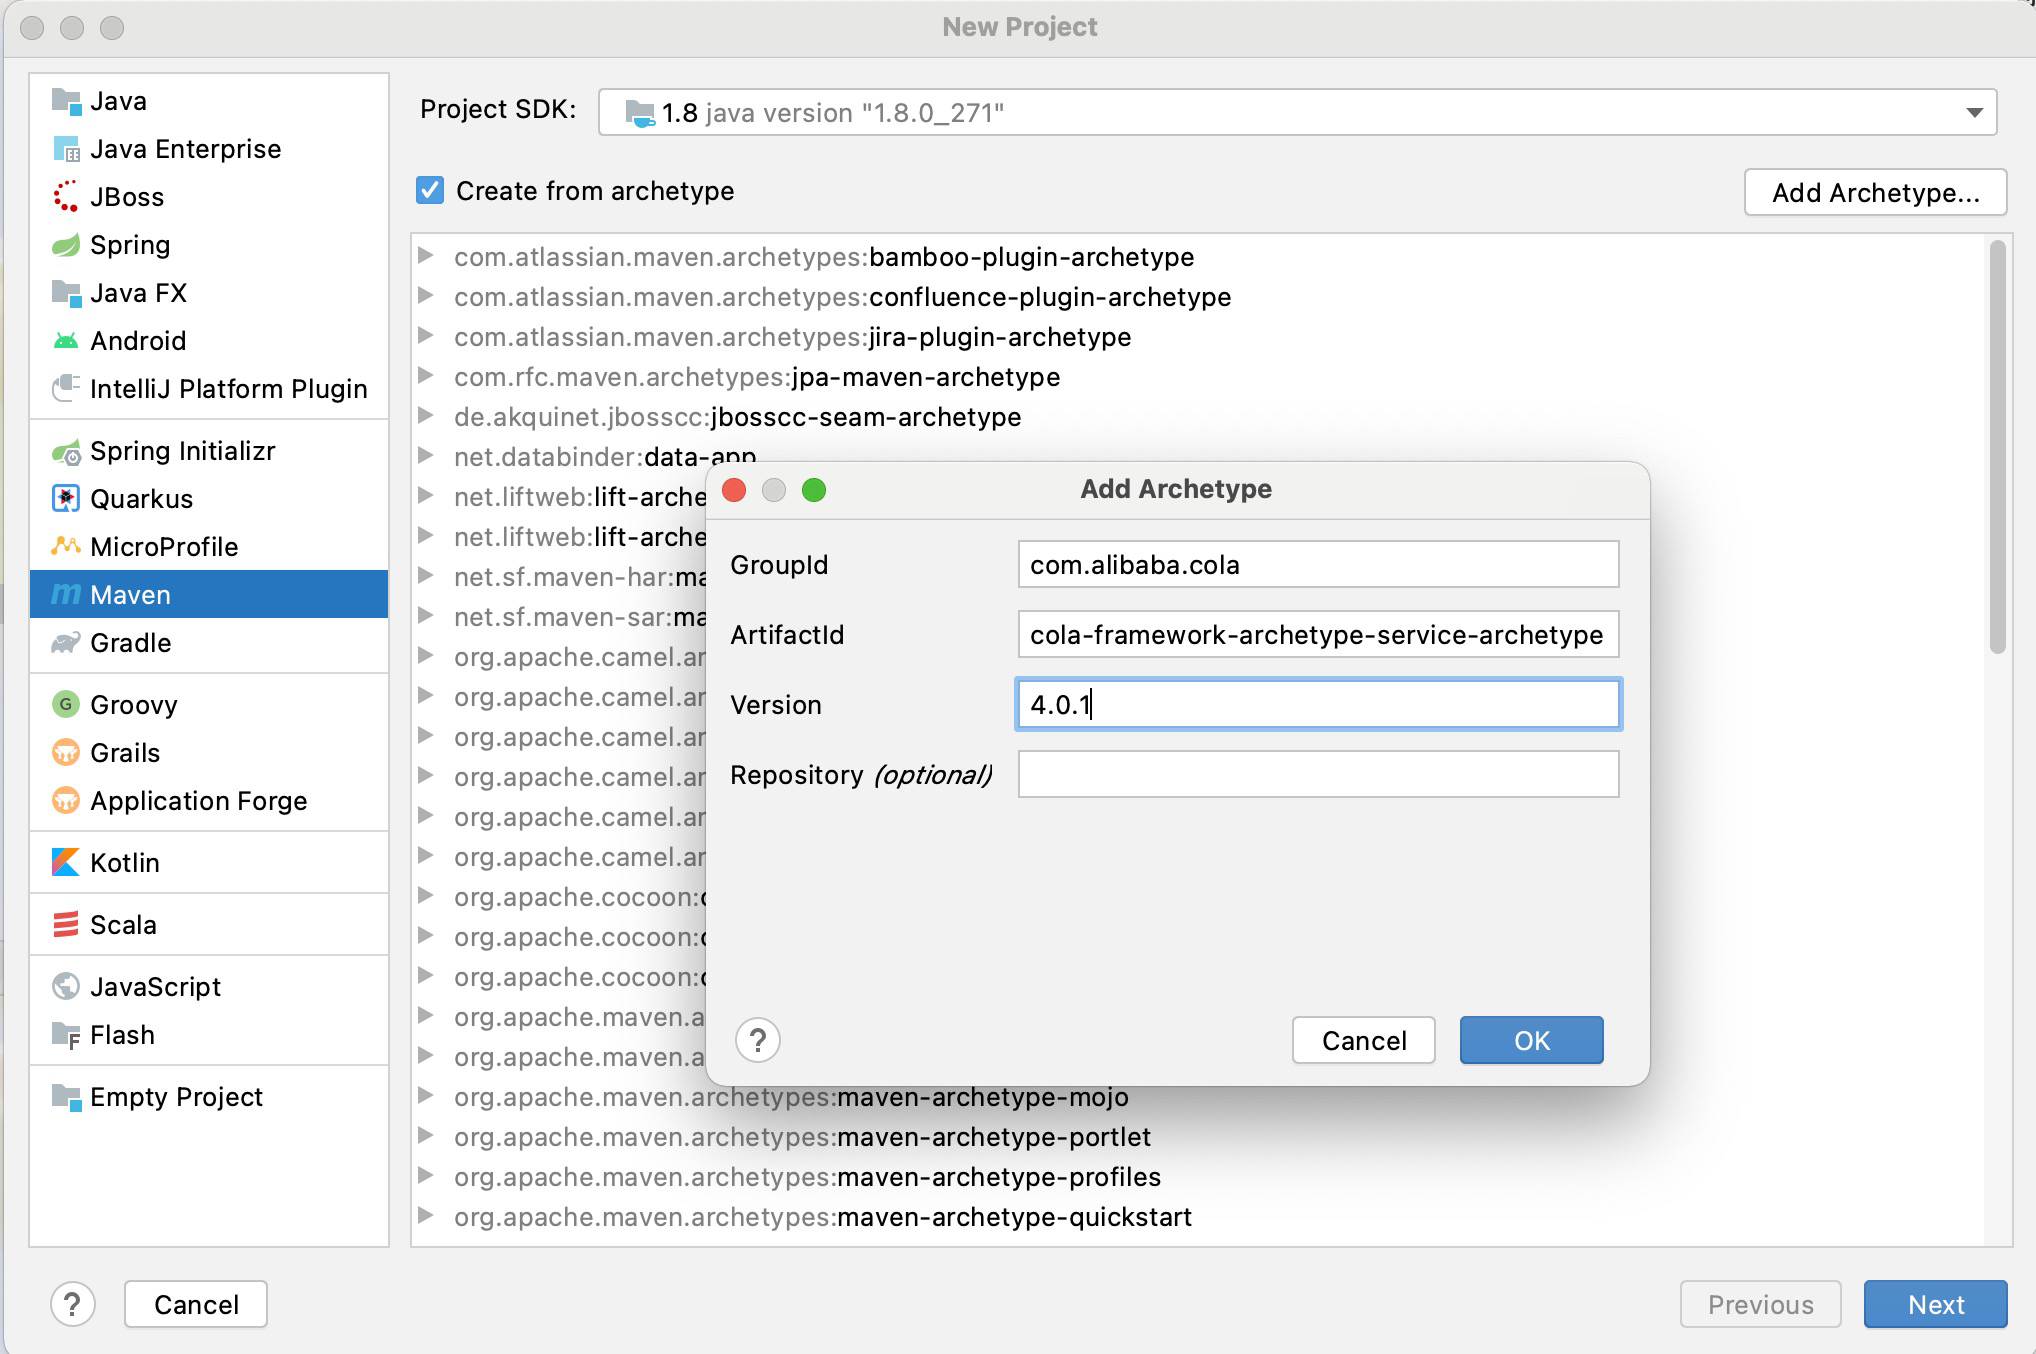Pick the JavaScript globe icon

(x=66, y=986)
